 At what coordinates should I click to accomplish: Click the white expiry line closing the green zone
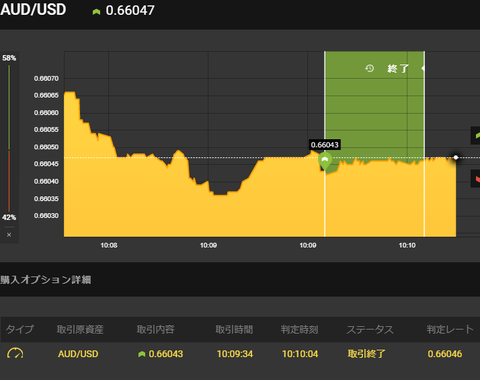coord(424,144)
